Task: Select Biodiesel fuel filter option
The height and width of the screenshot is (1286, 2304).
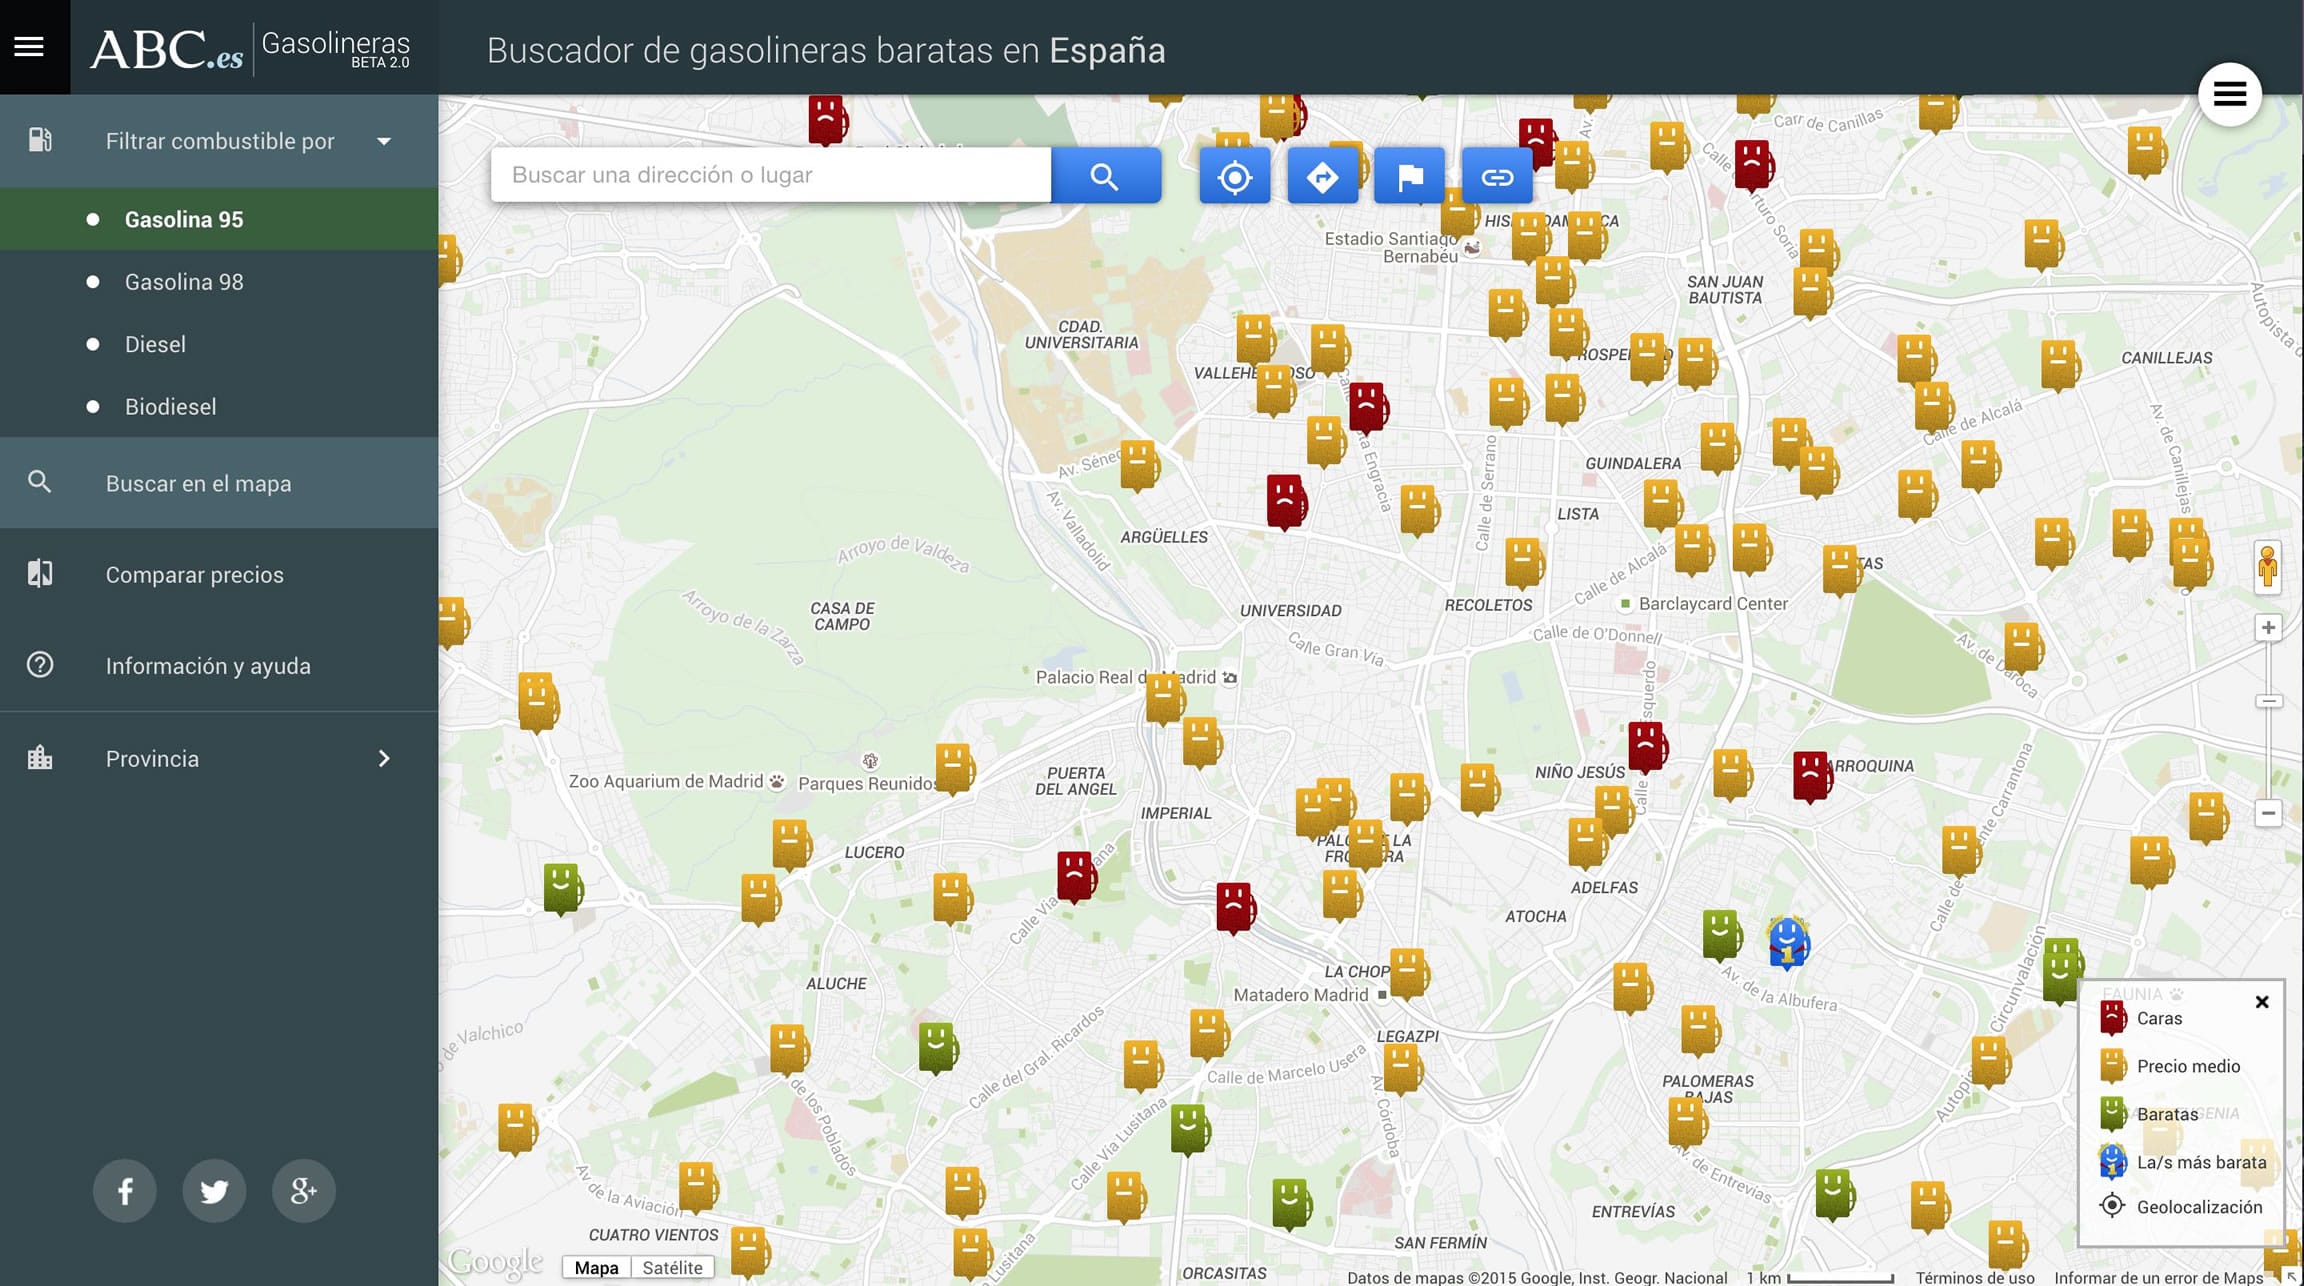Action: [169, 407]
